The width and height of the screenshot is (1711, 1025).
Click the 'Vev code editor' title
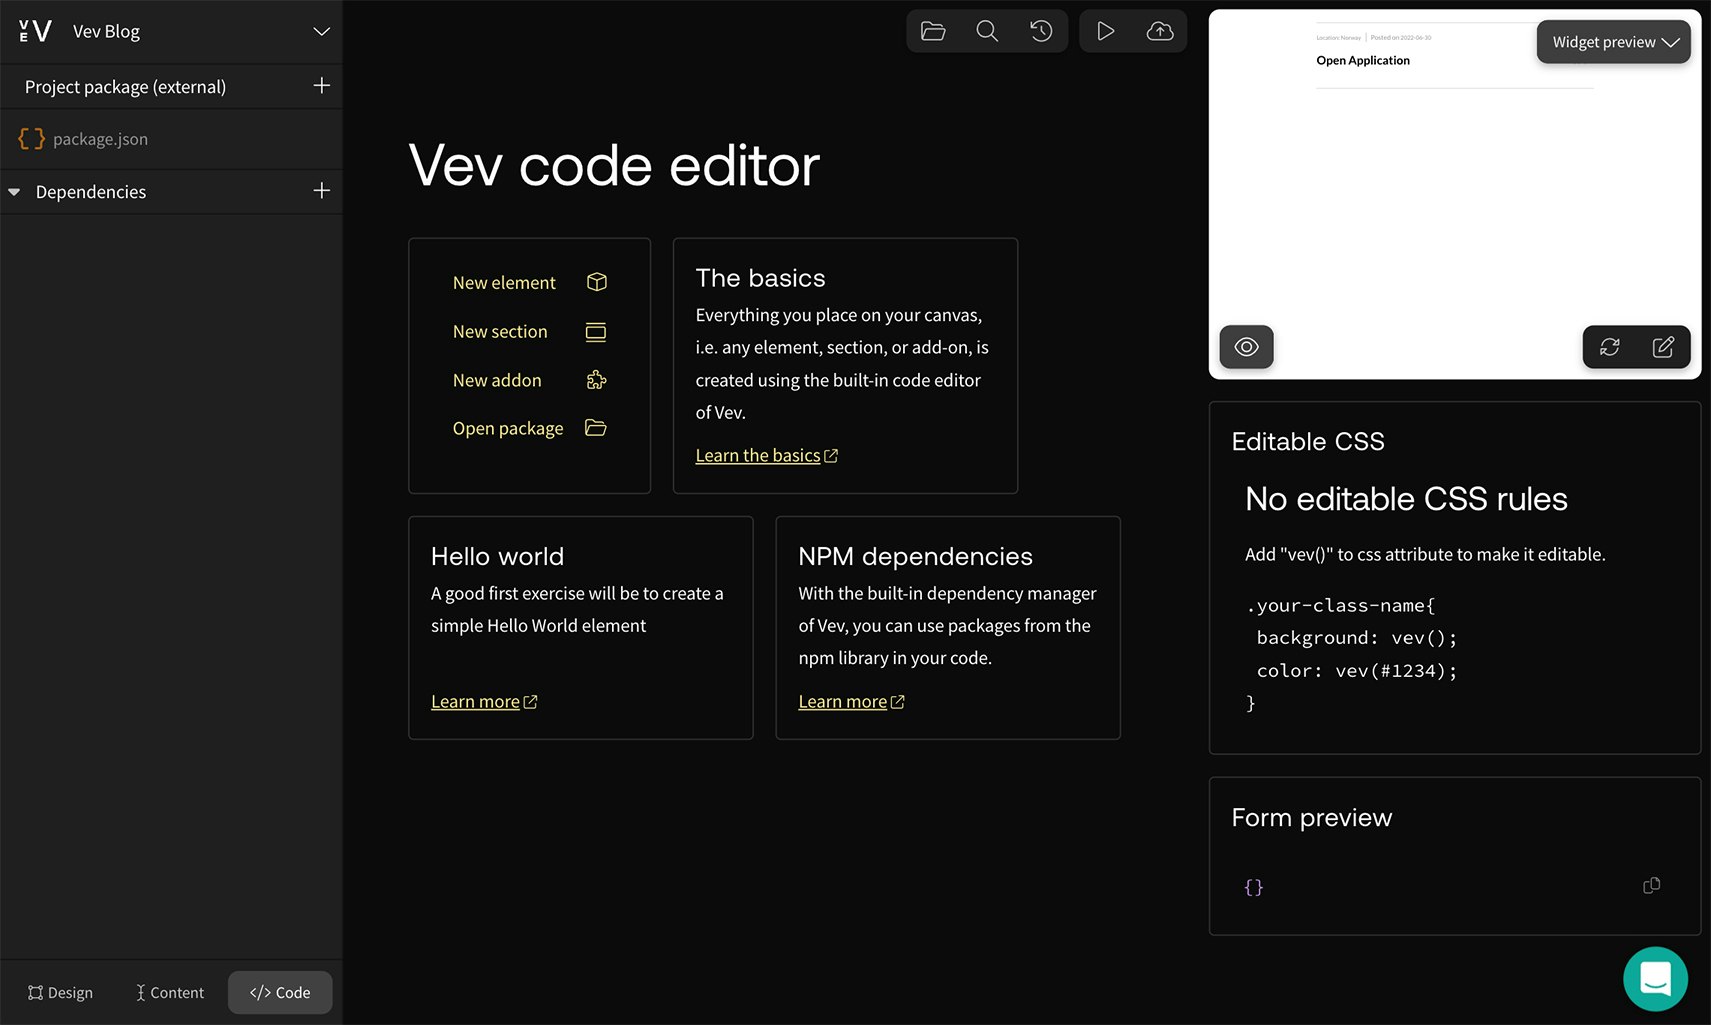click(x=614, y=165)
